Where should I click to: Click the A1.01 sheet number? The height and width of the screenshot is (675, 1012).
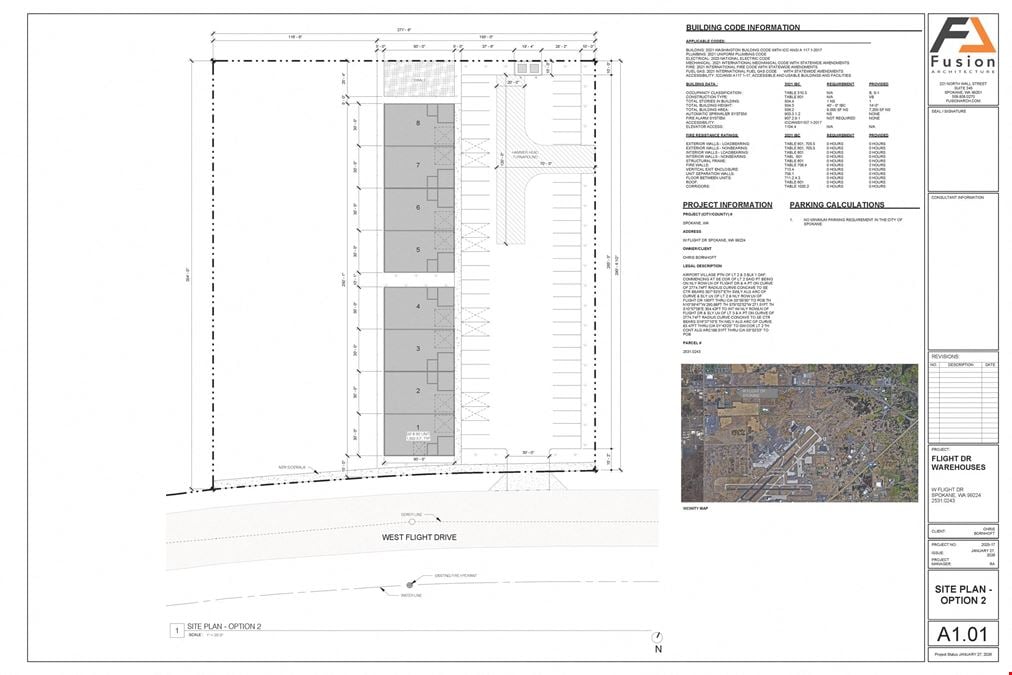(962, 634)
